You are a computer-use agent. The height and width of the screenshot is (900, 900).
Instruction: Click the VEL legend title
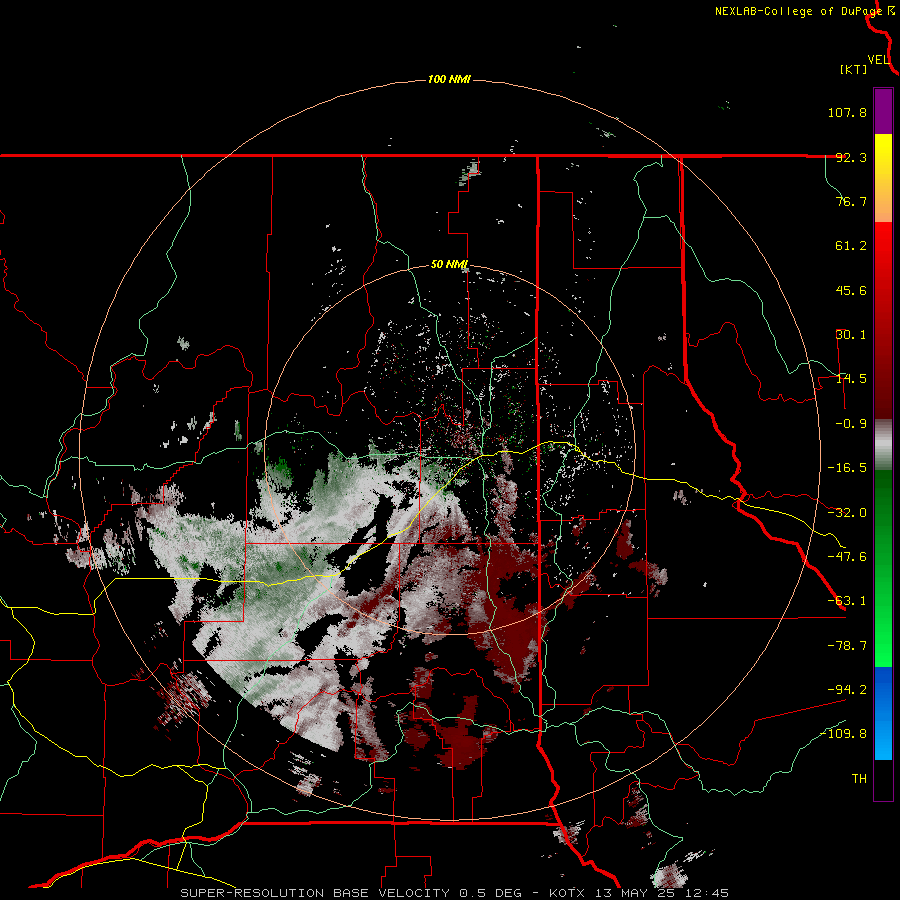[879, 60]
